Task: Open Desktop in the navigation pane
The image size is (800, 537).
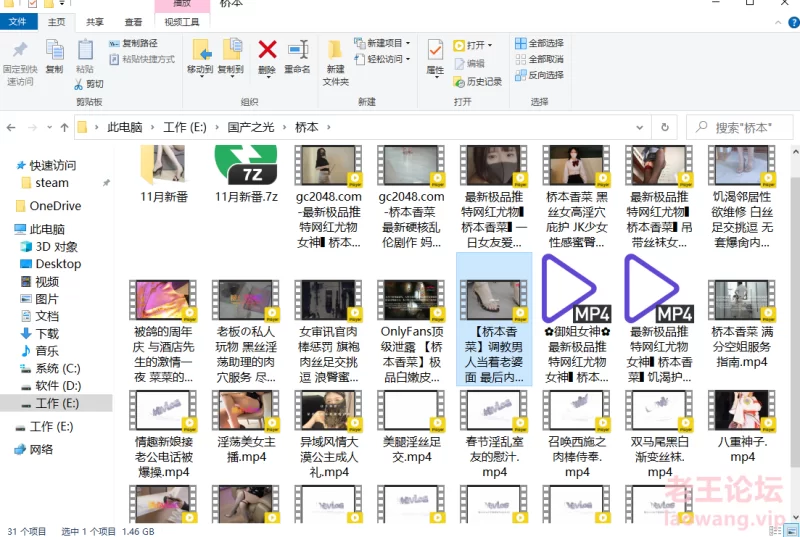Action: 51,264
